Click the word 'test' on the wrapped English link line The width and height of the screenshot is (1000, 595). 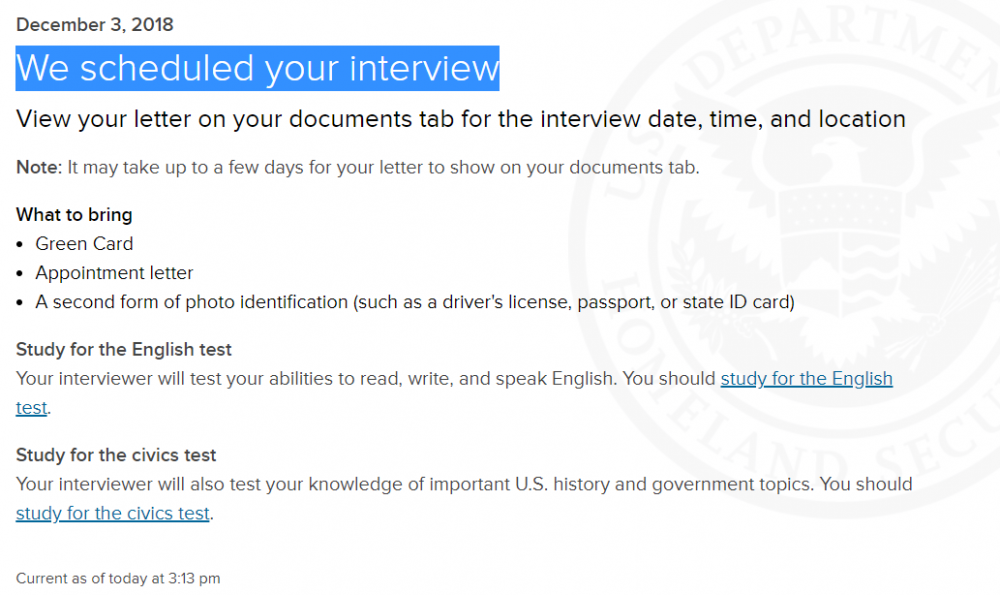coord(31,408)
